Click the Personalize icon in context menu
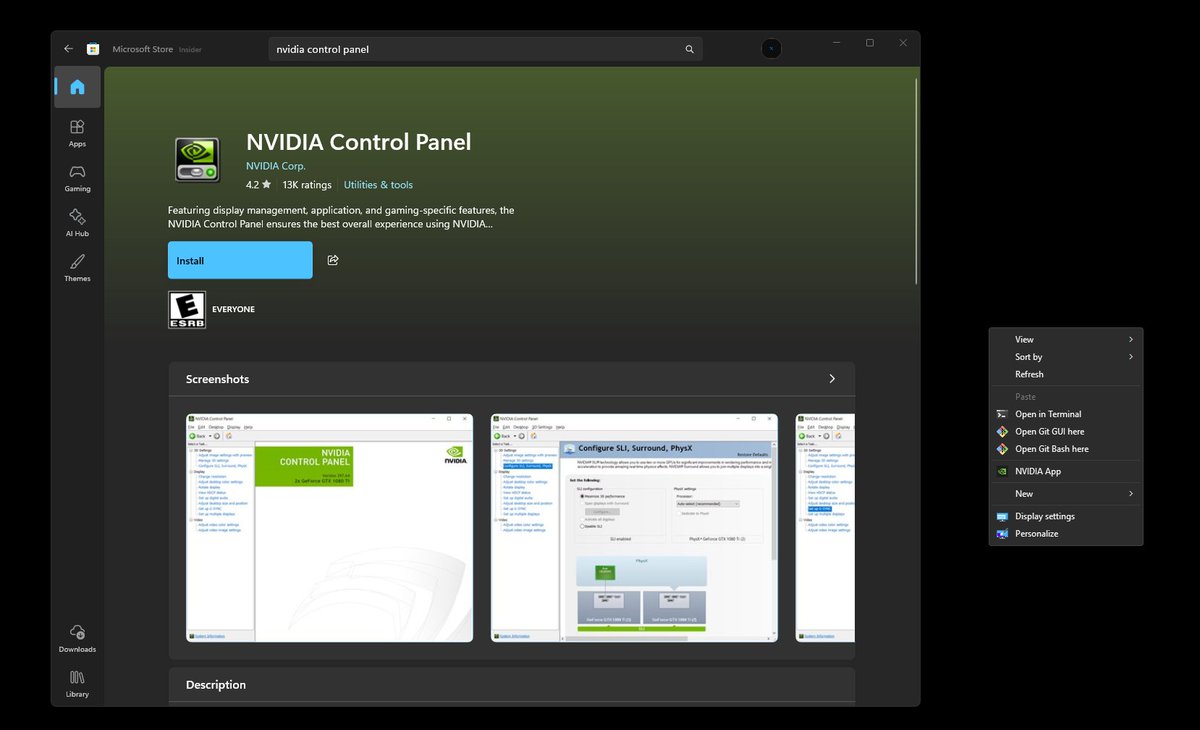 1002,534
